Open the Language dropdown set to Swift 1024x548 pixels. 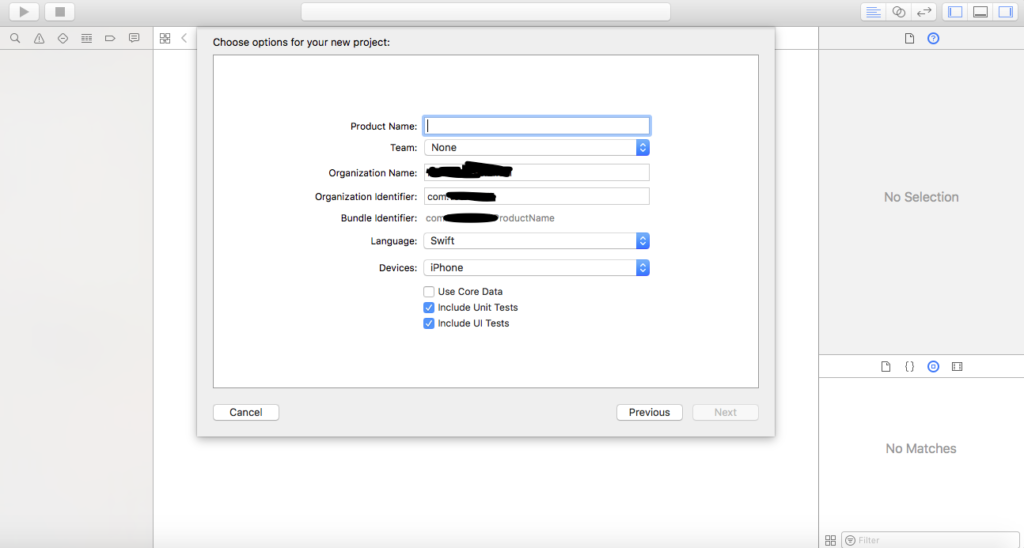(x=537, y=241)
